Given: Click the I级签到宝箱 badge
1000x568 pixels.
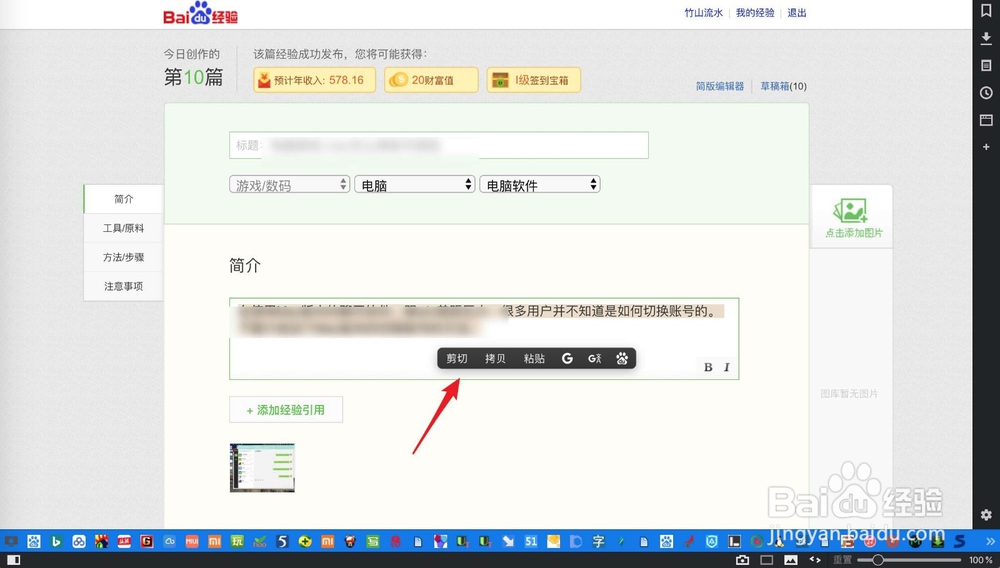Looking at the screenshot, I should [534, 80].
